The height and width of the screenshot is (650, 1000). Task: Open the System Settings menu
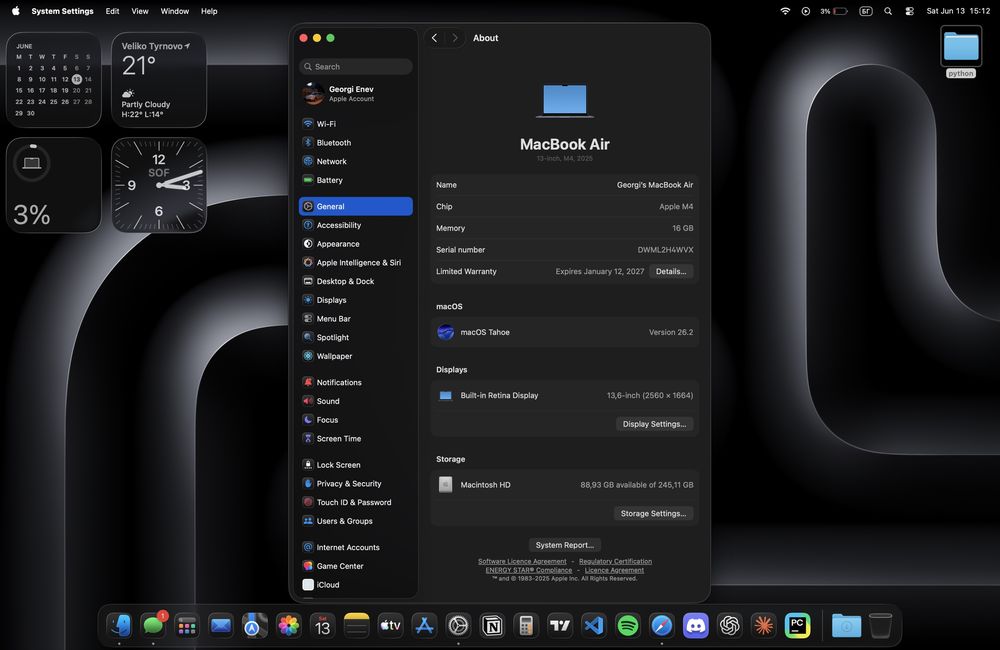coord(62,11)
